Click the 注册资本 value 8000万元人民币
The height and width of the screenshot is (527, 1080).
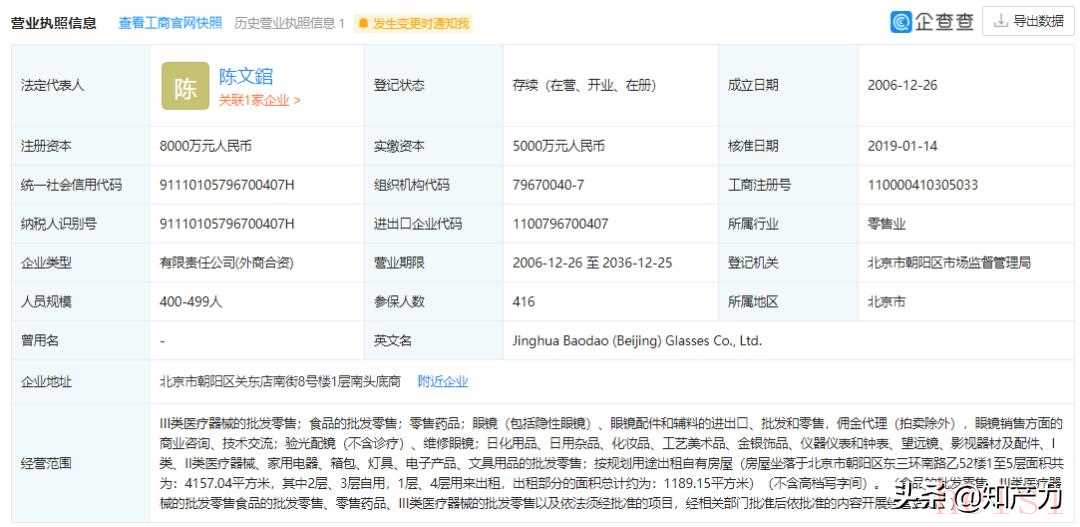click(206, 146)
